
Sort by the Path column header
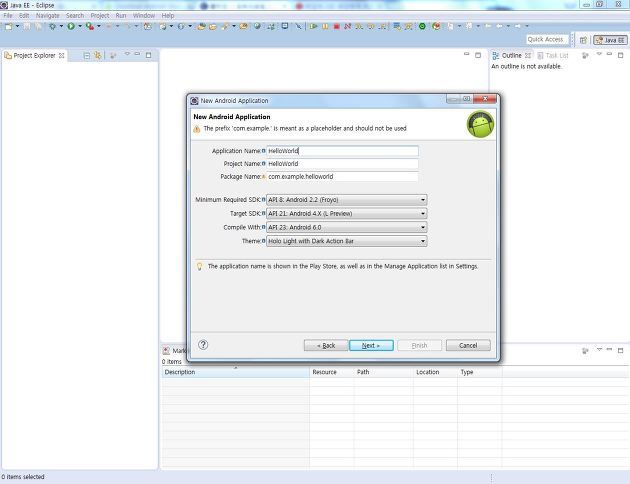pos(383,372)
